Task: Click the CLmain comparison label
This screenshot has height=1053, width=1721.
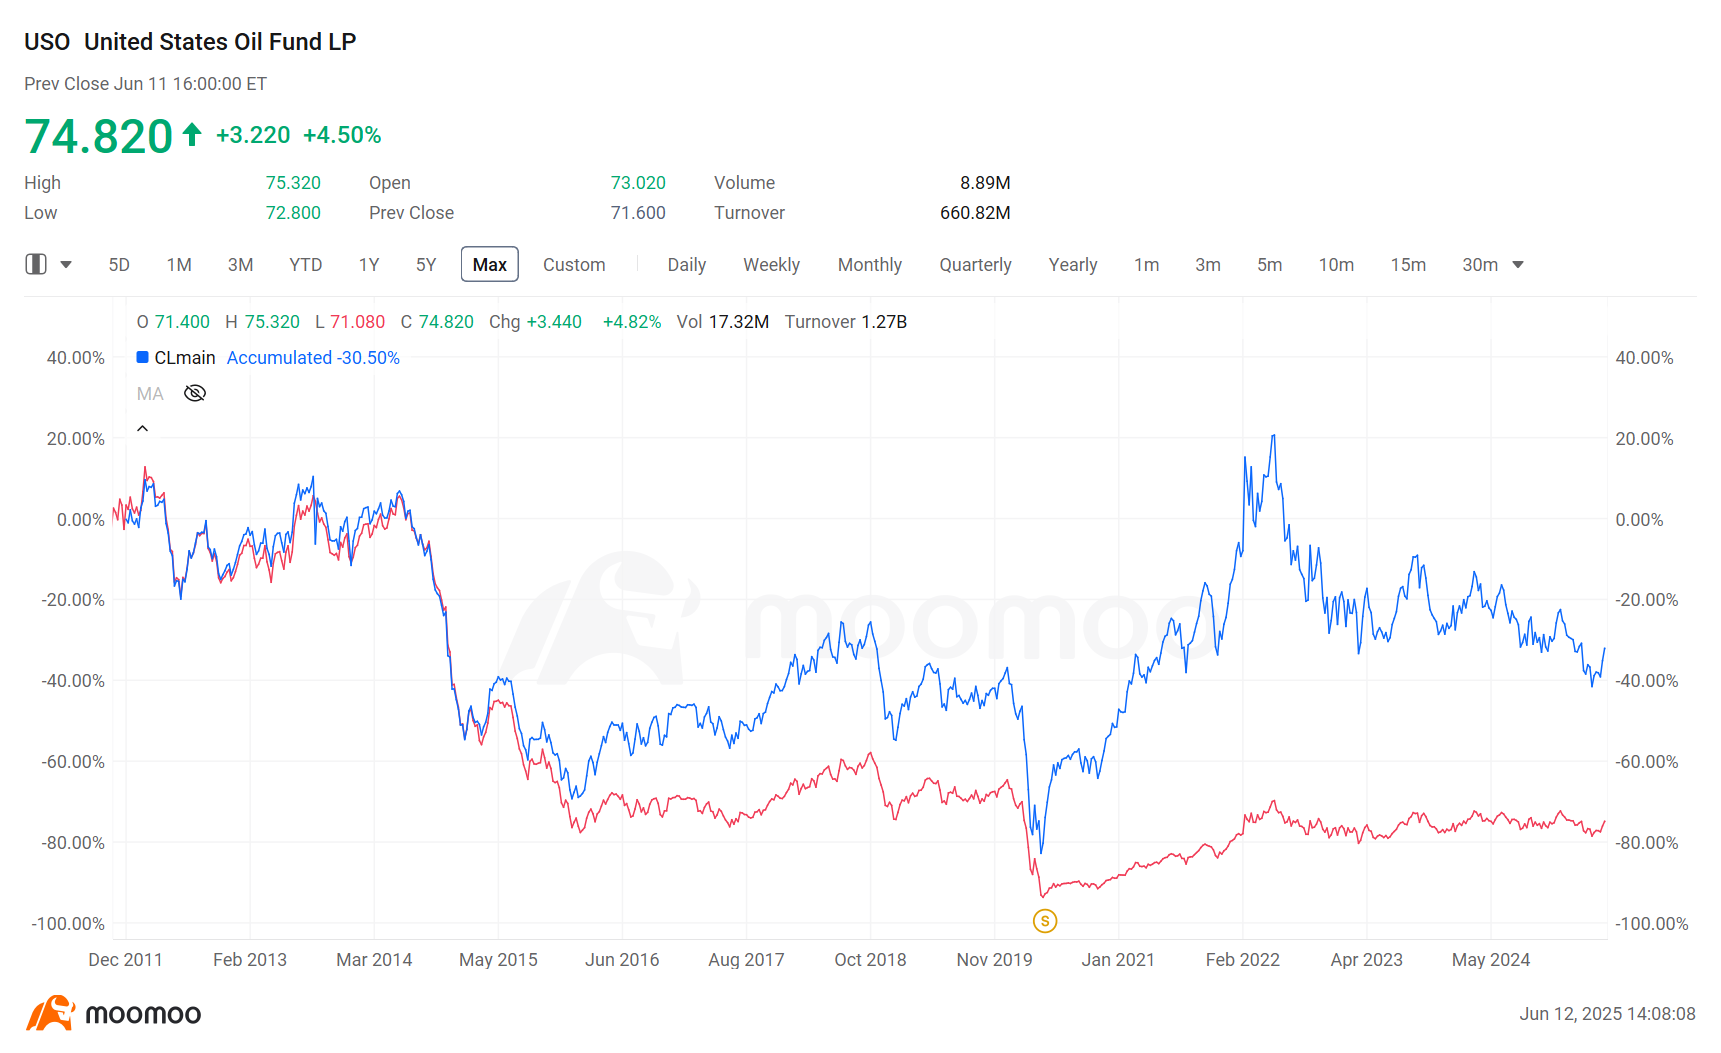Action: coord(185,358)
